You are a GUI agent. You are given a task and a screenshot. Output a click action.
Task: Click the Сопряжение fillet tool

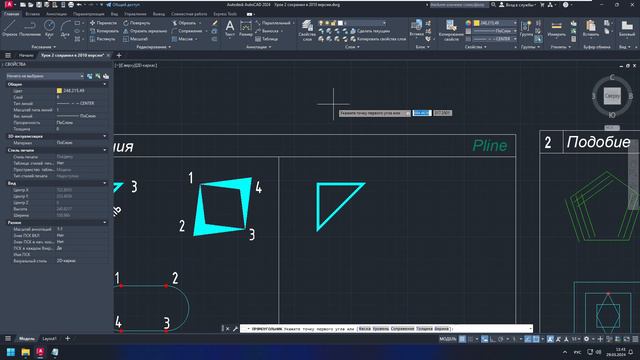[187, 31]
